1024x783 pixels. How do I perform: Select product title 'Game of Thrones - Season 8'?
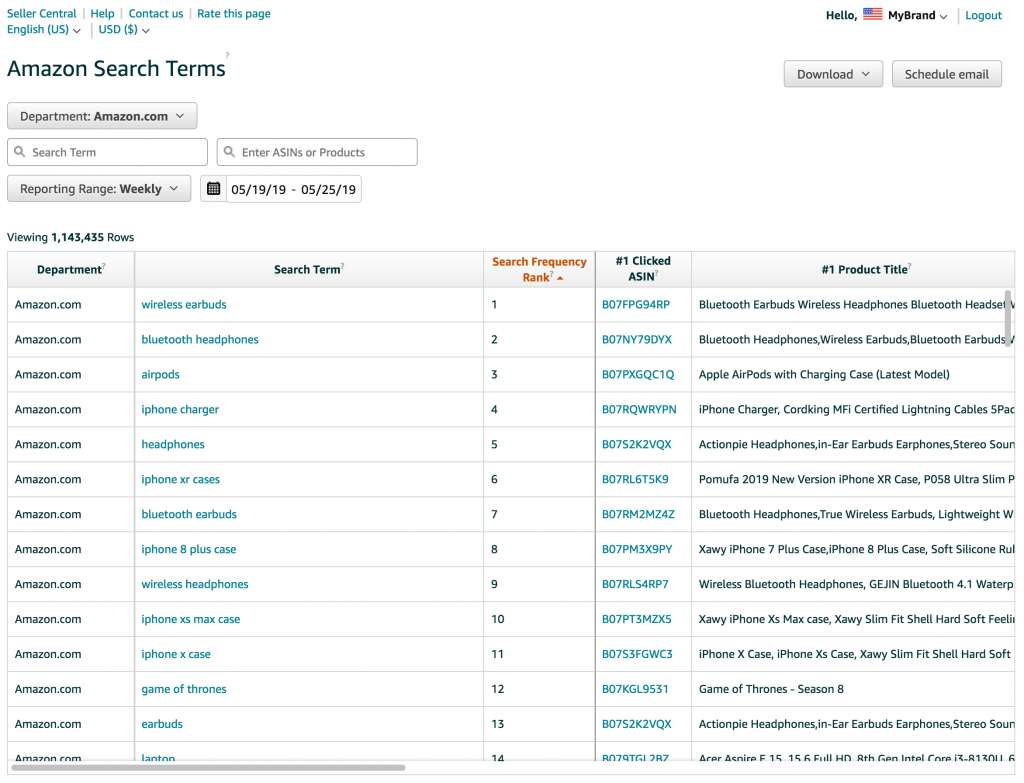point(771,688)
